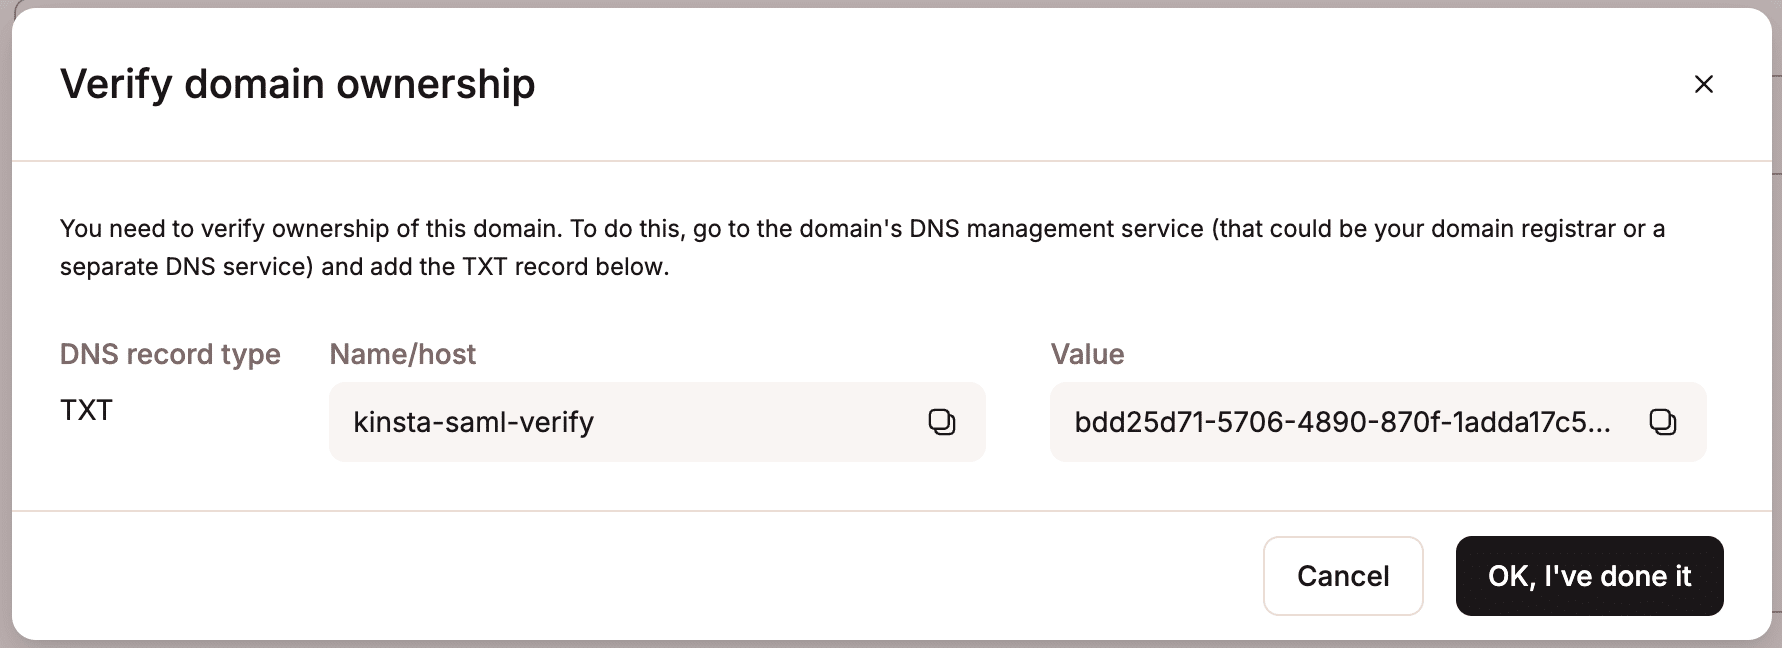This screenshot has height=648, width=1782.
Task: Click the Name/host field containing kinsta-saml-verify
Action: click(600, 422)
